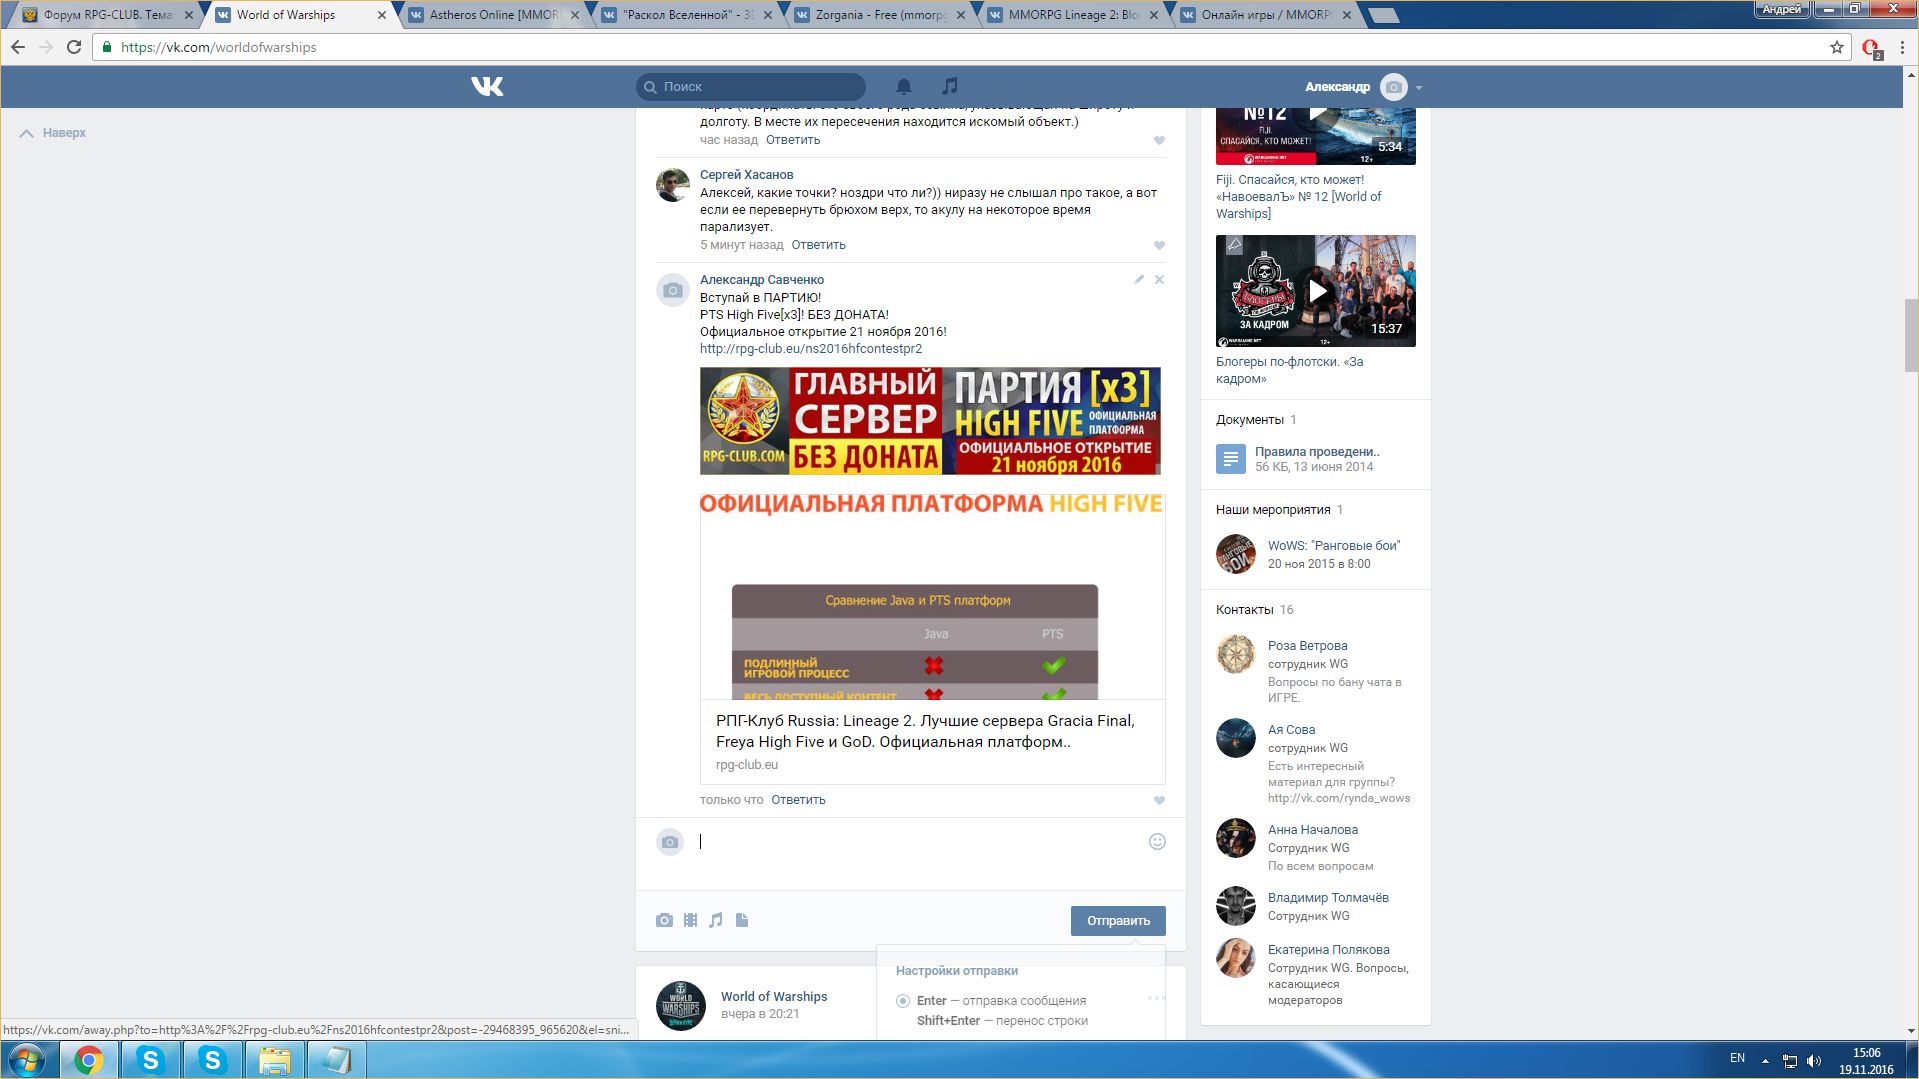Viewport: 1919px width, 1079px height.
Task: Switch to Astheros Online browser tab
Action: (494, 15)
